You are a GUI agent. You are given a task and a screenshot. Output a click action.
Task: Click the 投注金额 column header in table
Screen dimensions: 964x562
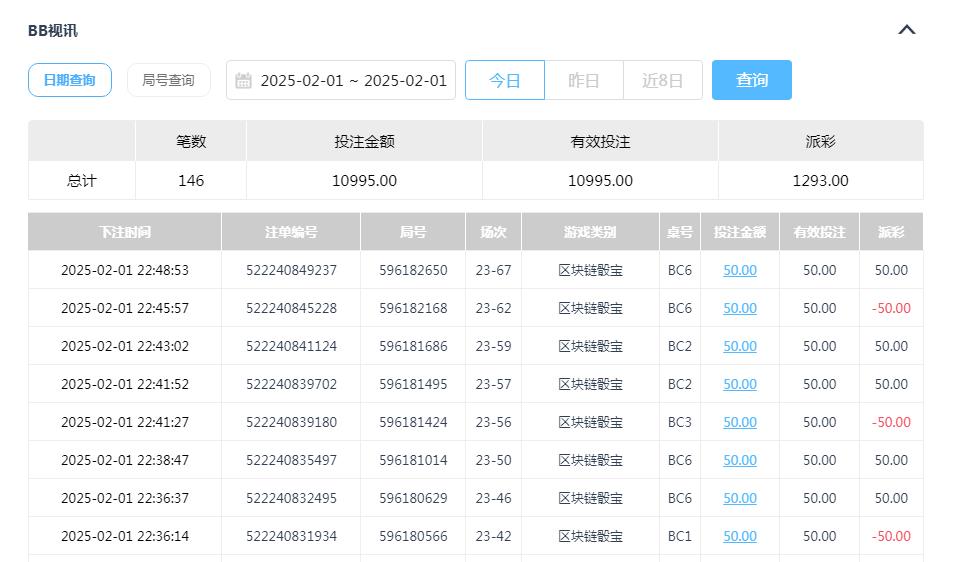pyautogui.click(x=739, y=232)
